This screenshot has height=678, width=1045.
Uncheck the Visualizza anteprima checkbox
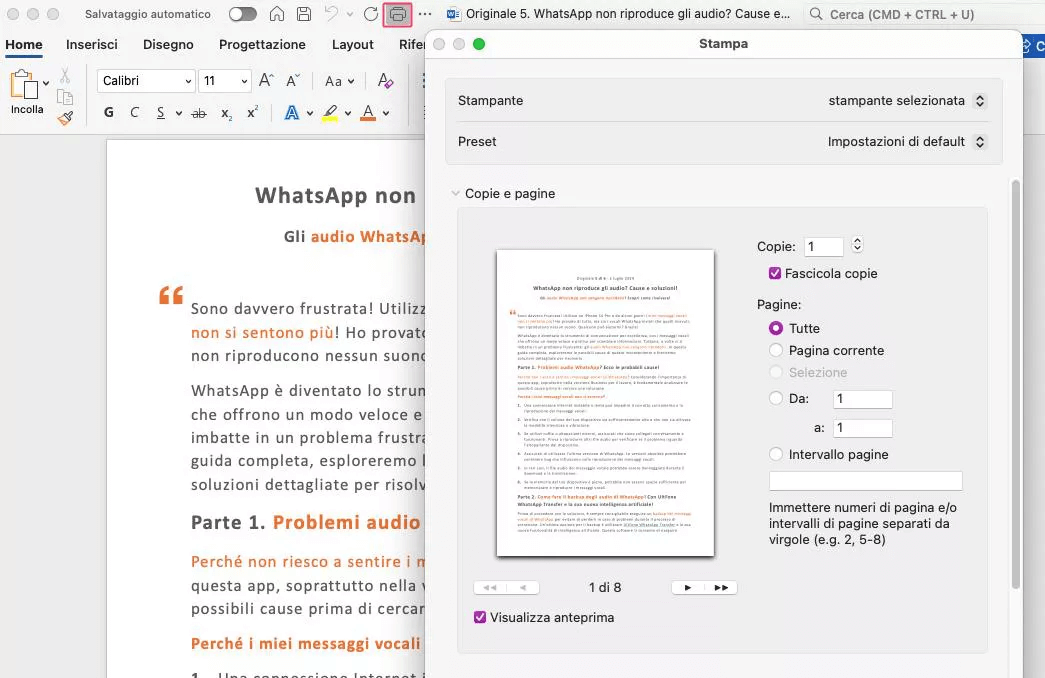480,617
